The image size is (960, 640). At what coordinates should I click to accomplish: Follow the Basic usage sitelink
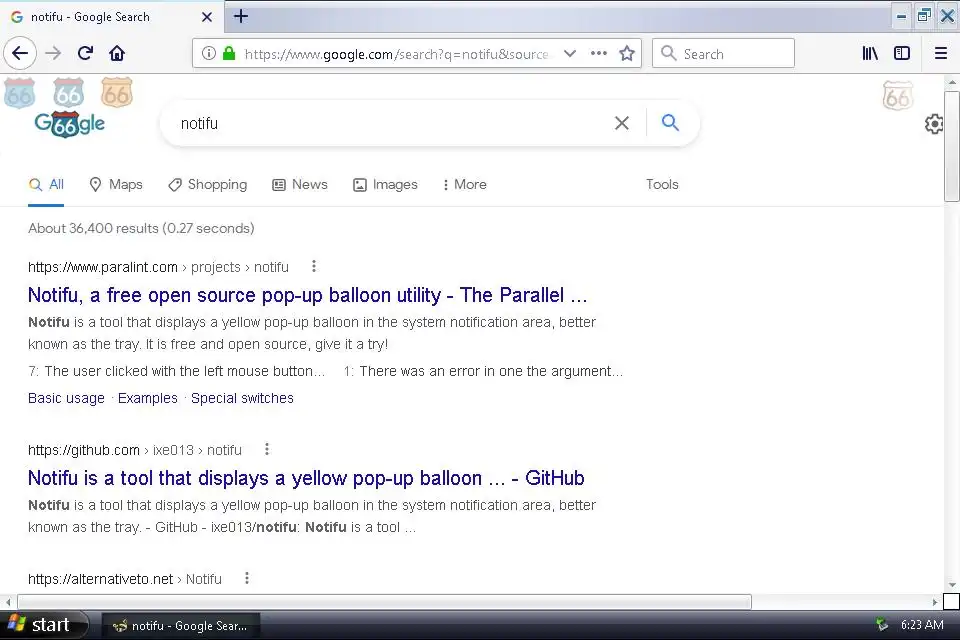[66, 398]
